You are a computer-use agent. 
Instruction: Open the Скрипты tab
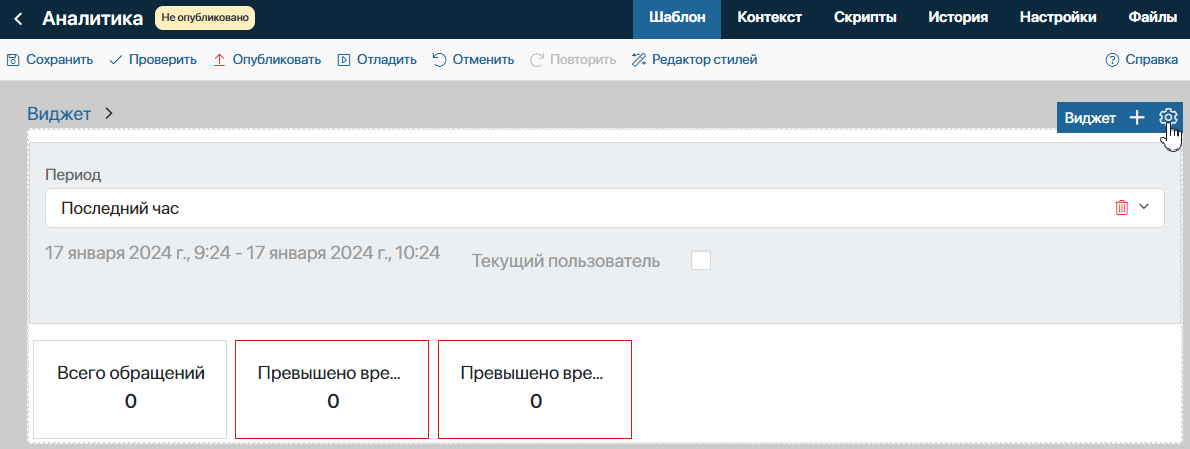(864, 19)
